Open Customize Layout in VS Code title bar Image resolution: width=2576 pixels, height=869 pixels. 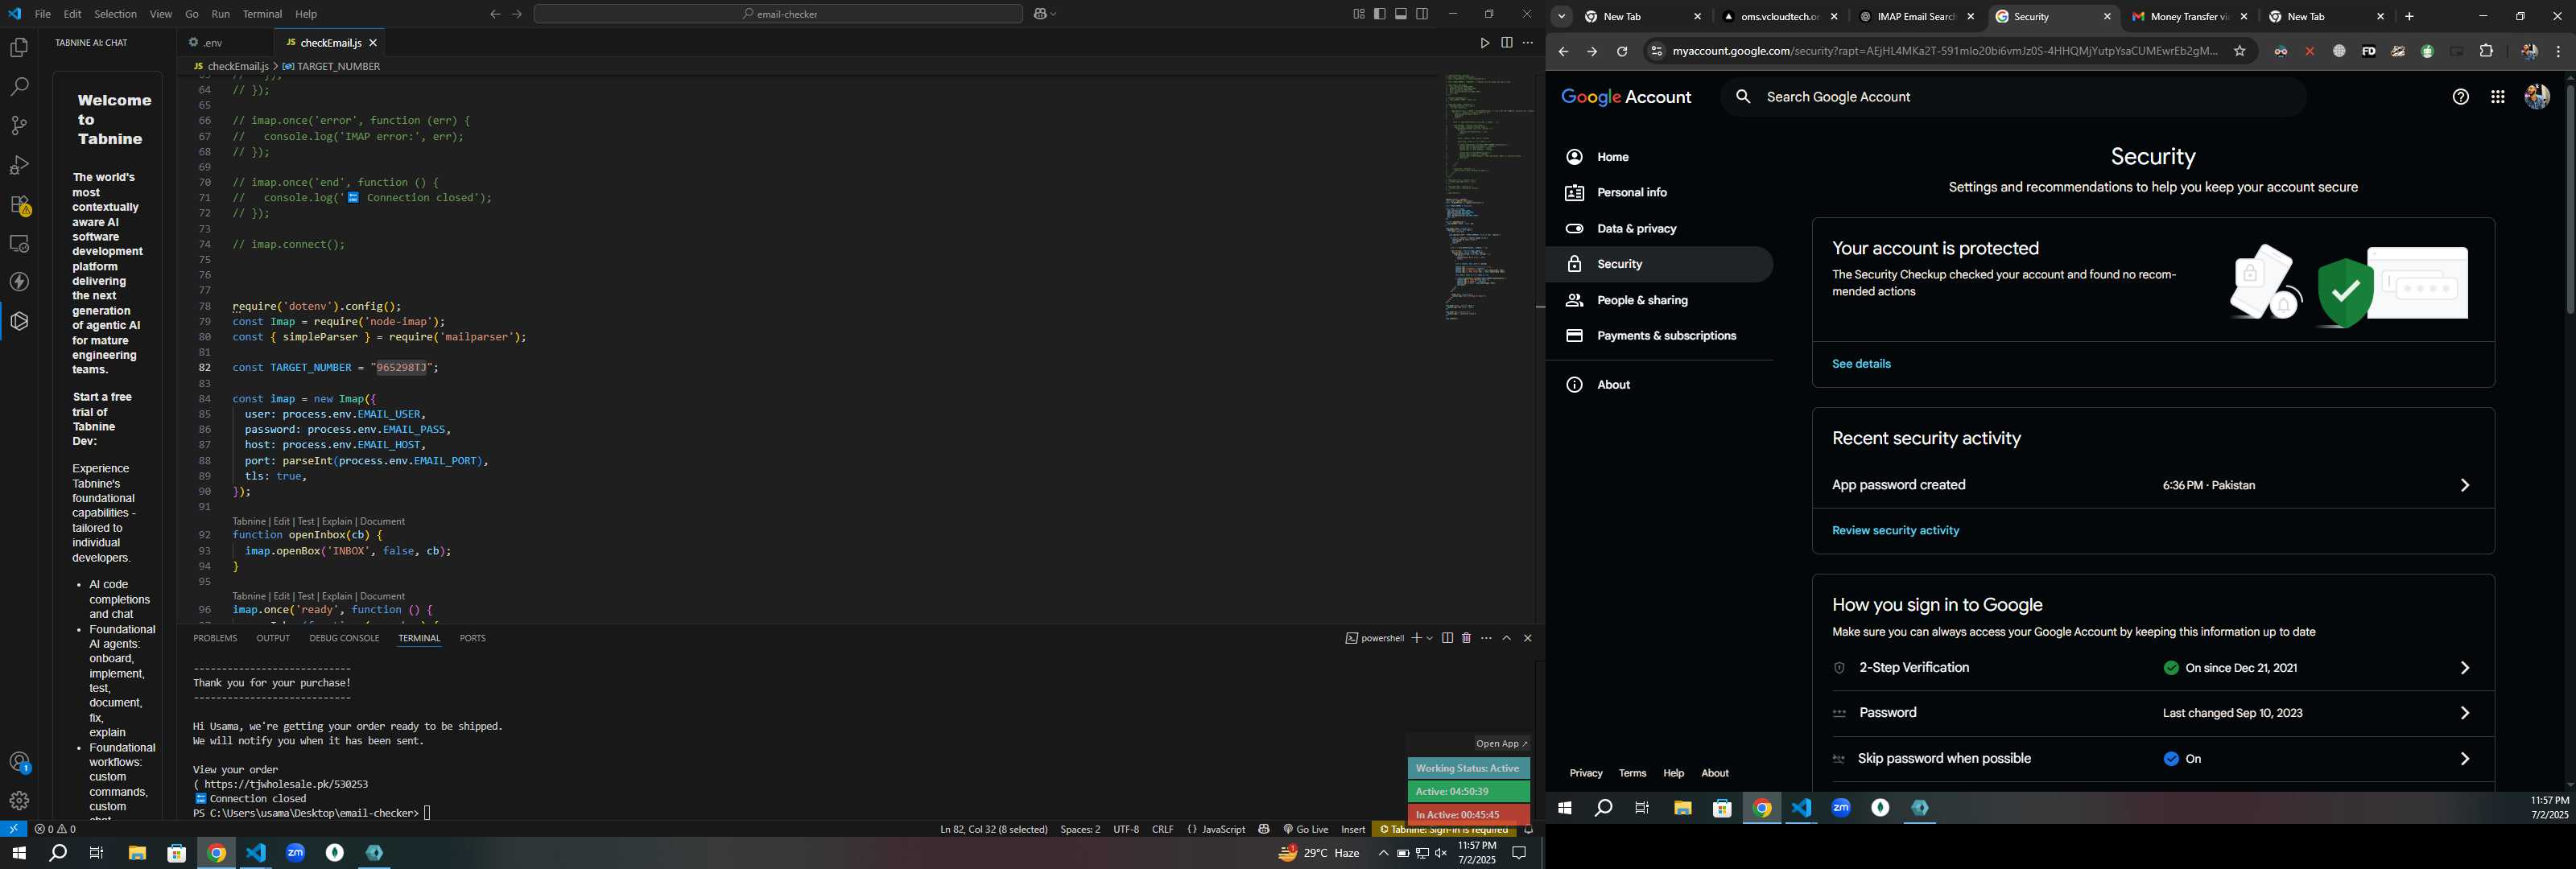click(x=1358, y=14)
